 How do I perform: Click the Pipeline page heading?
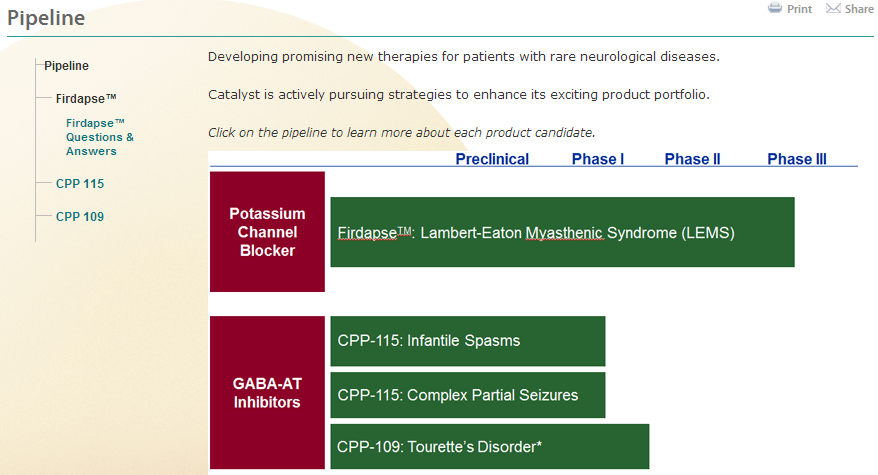click(x=46, y=18)
